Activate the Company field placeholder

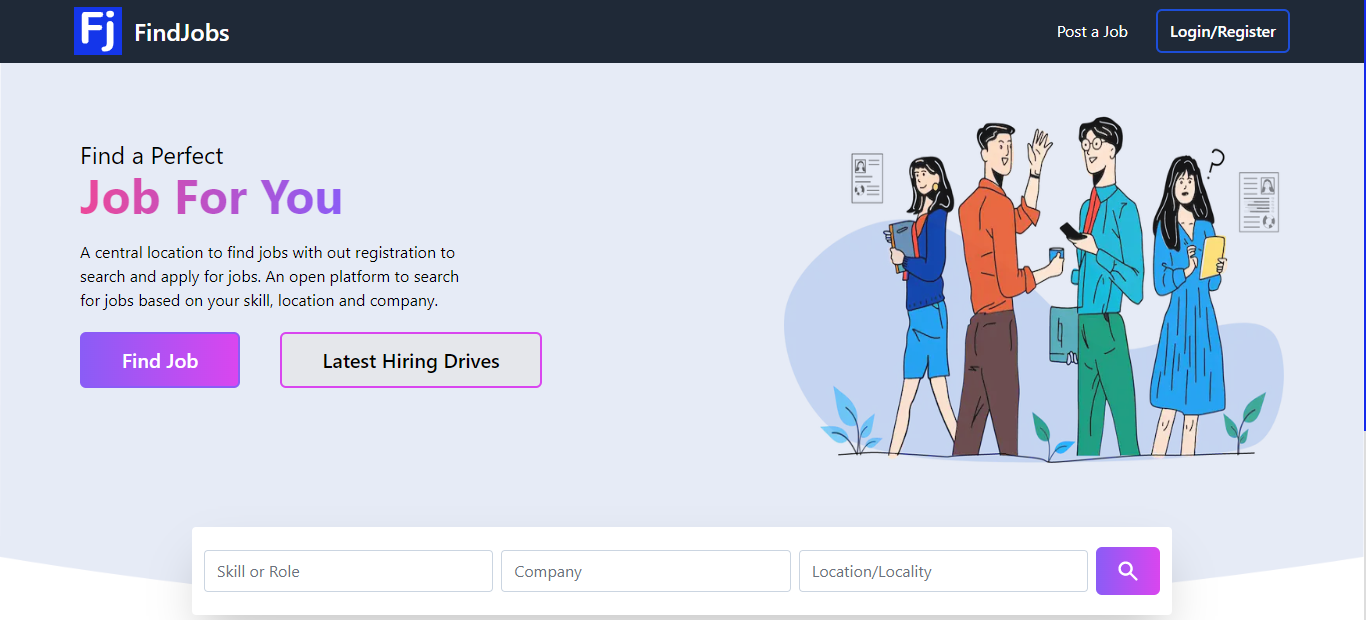click(547, 571)
